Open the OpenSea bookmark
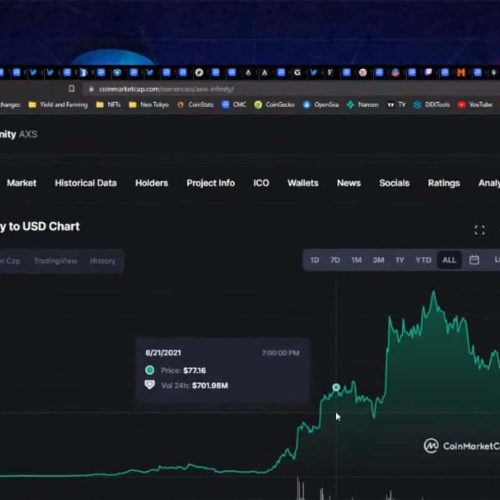500x500 pixels. coord(321,105)
